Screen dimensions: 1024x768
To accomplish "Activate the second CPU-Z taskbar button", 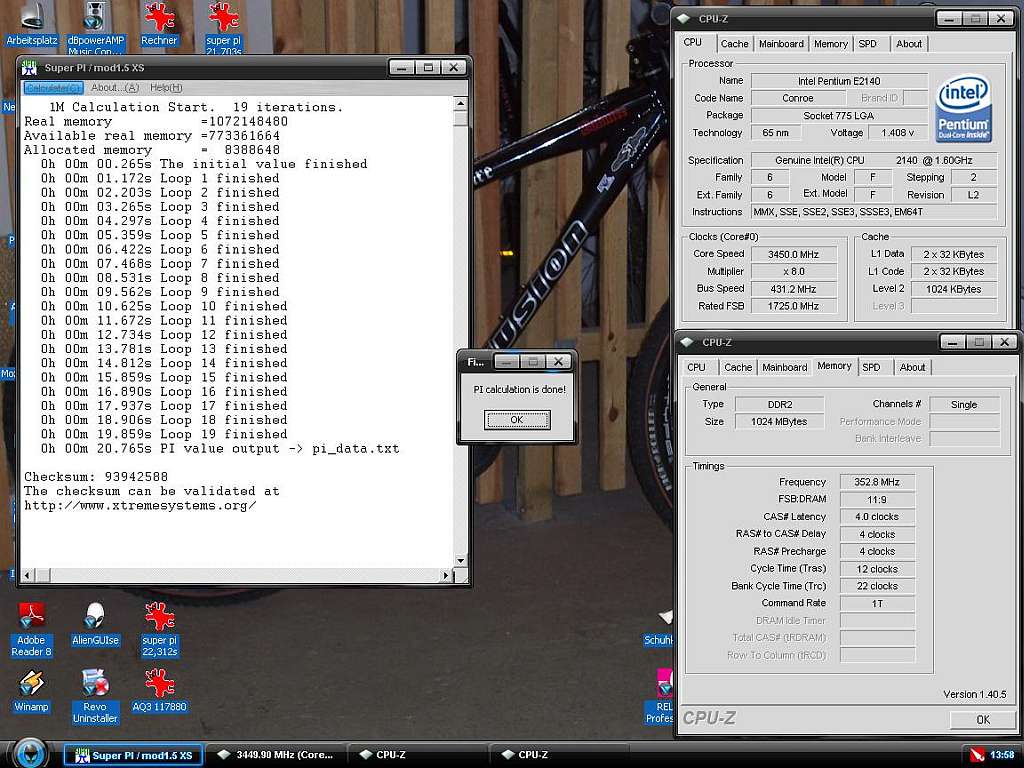I will 418,755.
